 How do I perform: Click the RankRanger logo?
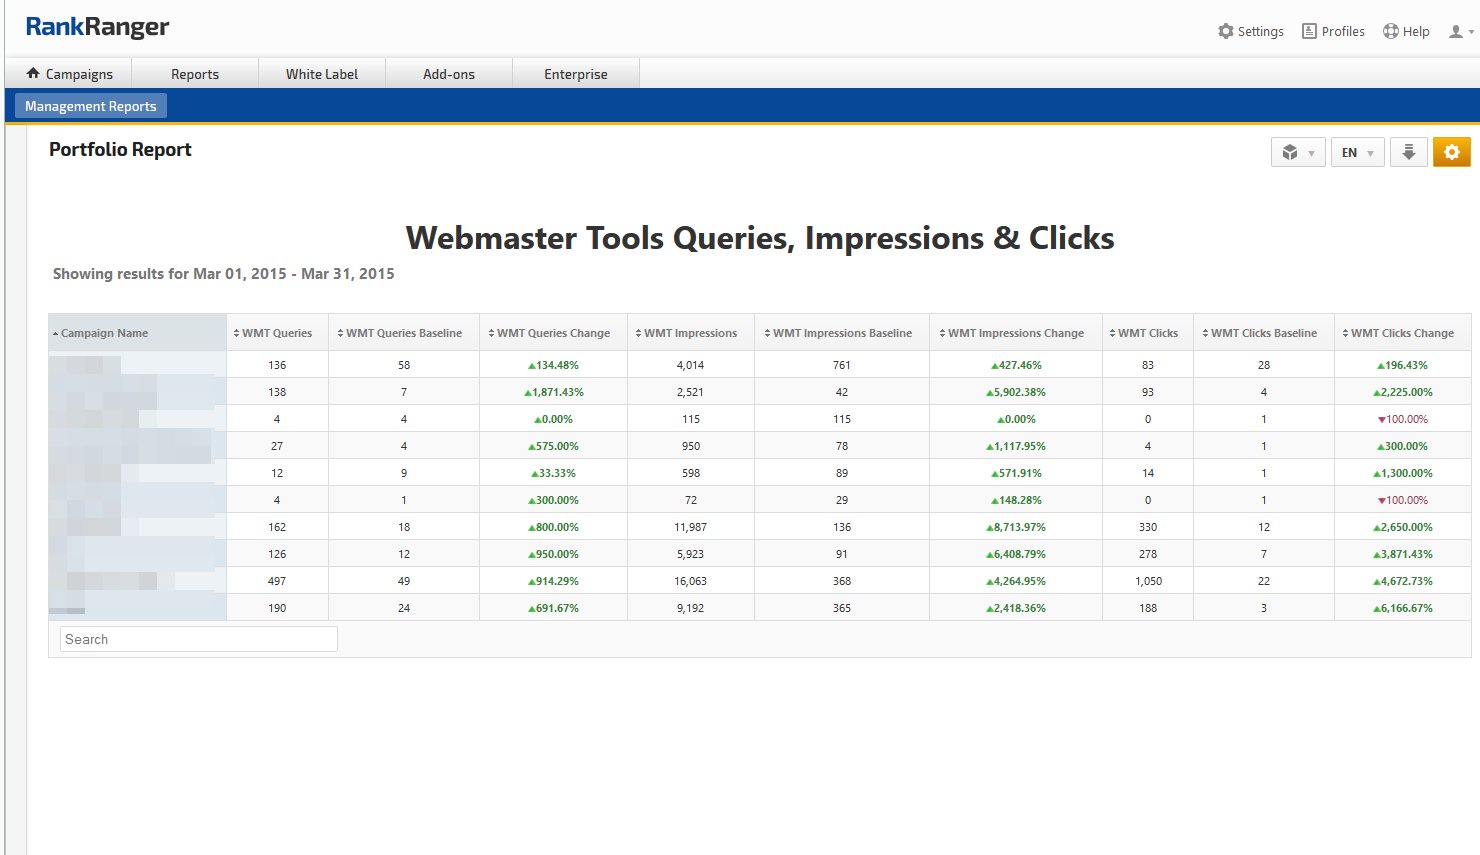point(97,27)
